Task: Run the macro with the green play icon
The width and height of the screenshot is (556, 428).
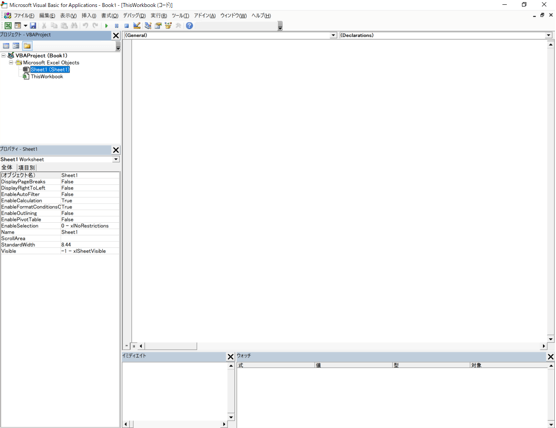Action: click(106, 26)
